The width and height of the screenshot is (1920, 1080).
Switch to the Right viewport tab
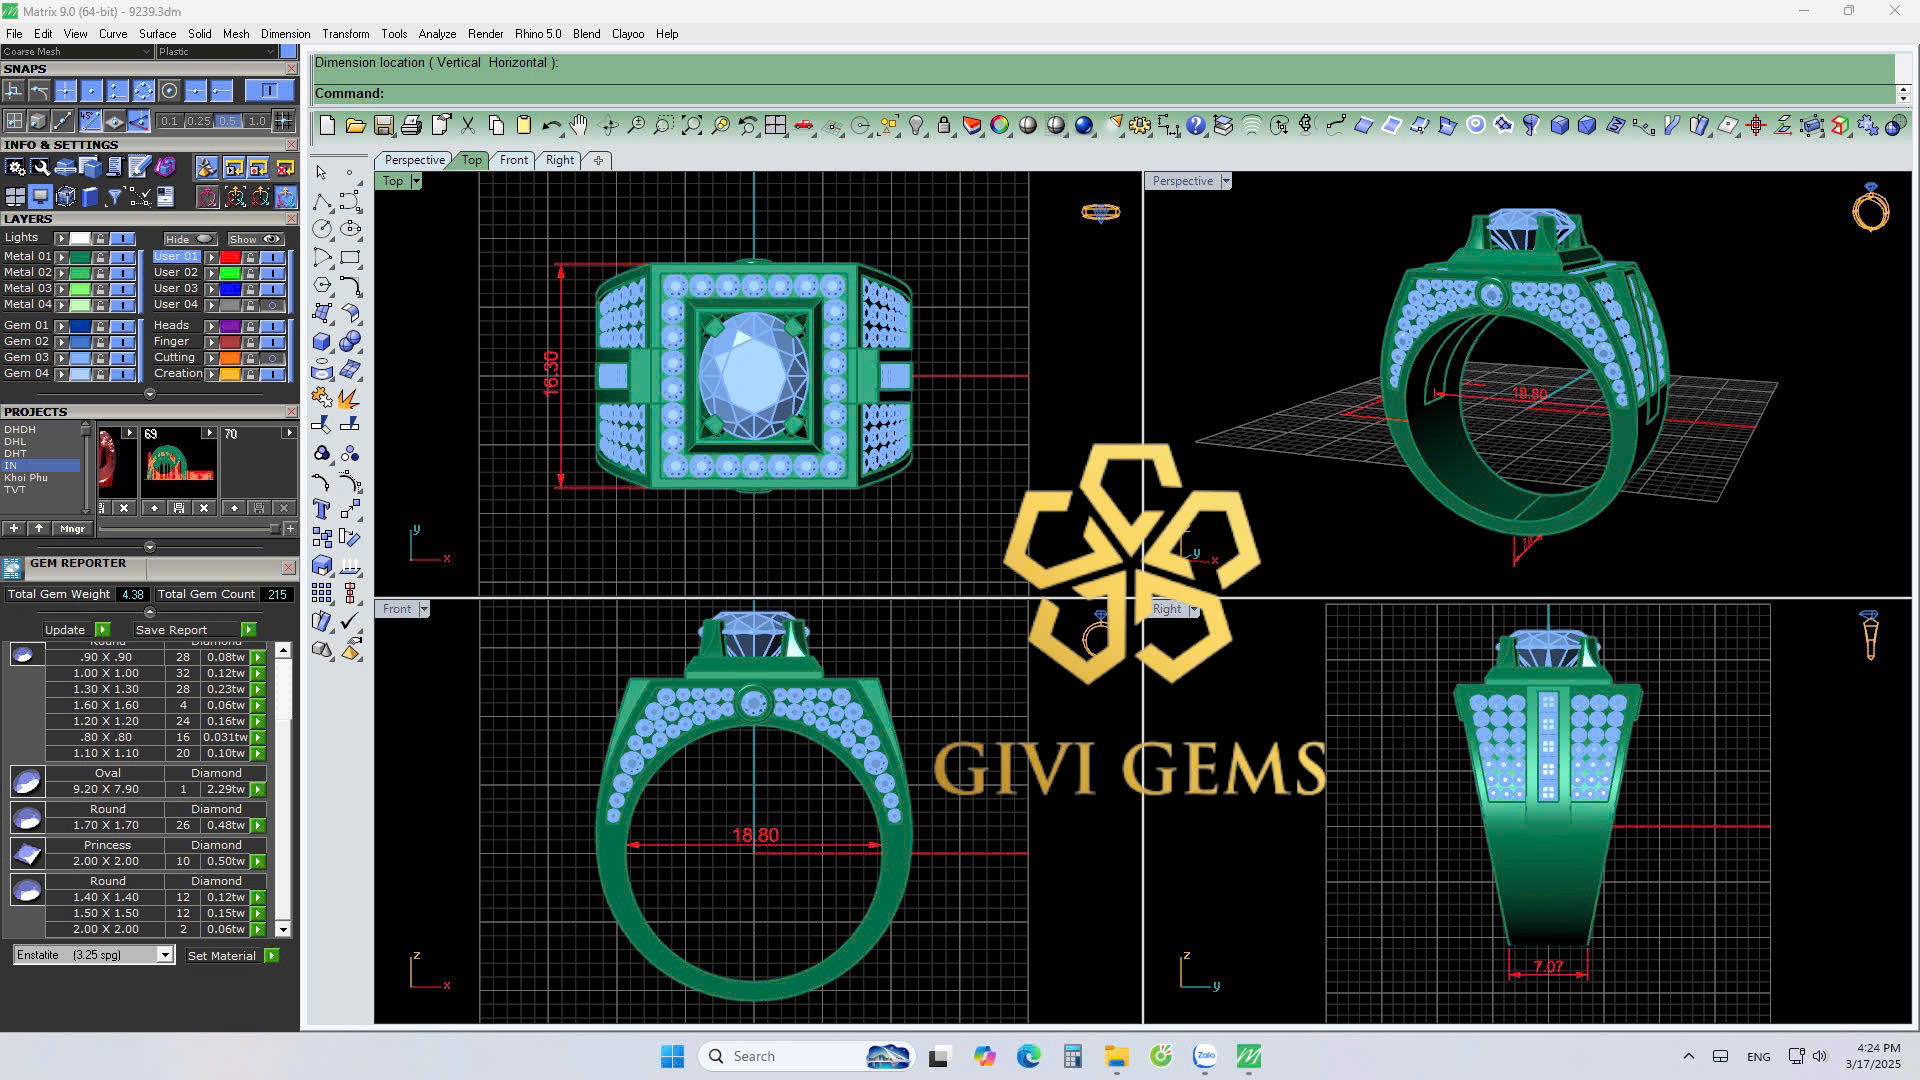[560, 160]
